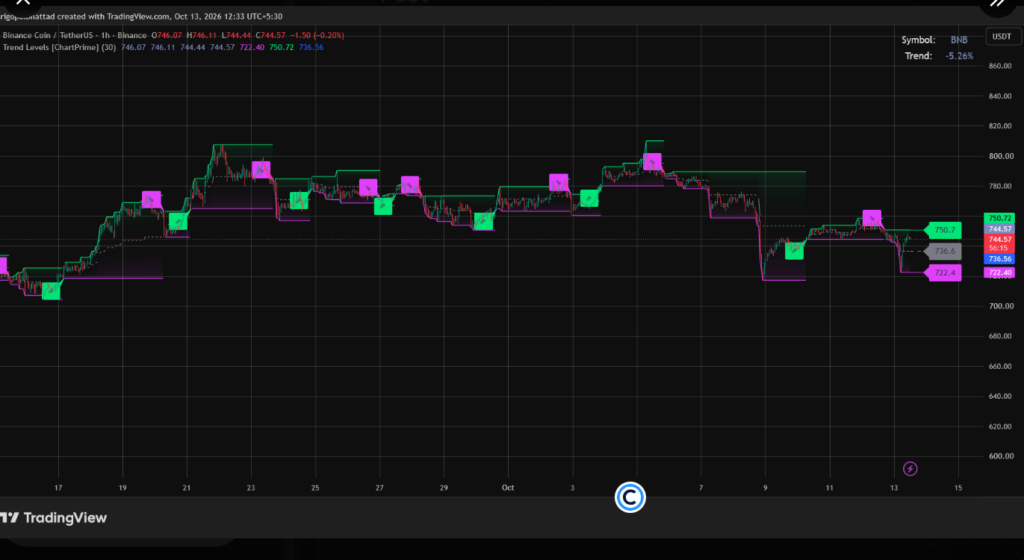Click the date label 27 on the time axis
The width and height of the screenshot is (1024, 560).
point(379,488)
